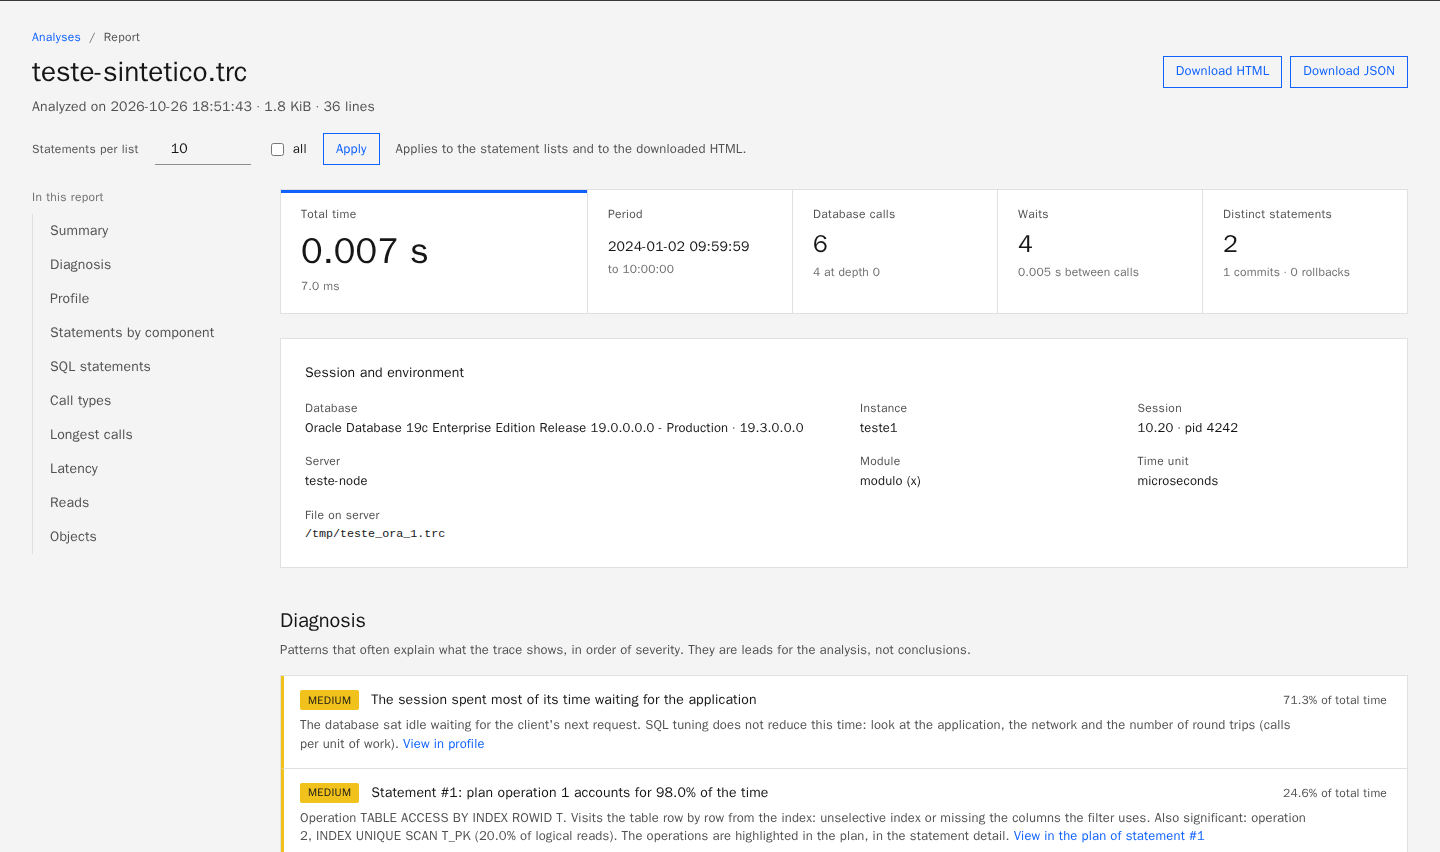Click 'The session spent most of its time' title
The image size is (1440, 852).
[564, 700]
